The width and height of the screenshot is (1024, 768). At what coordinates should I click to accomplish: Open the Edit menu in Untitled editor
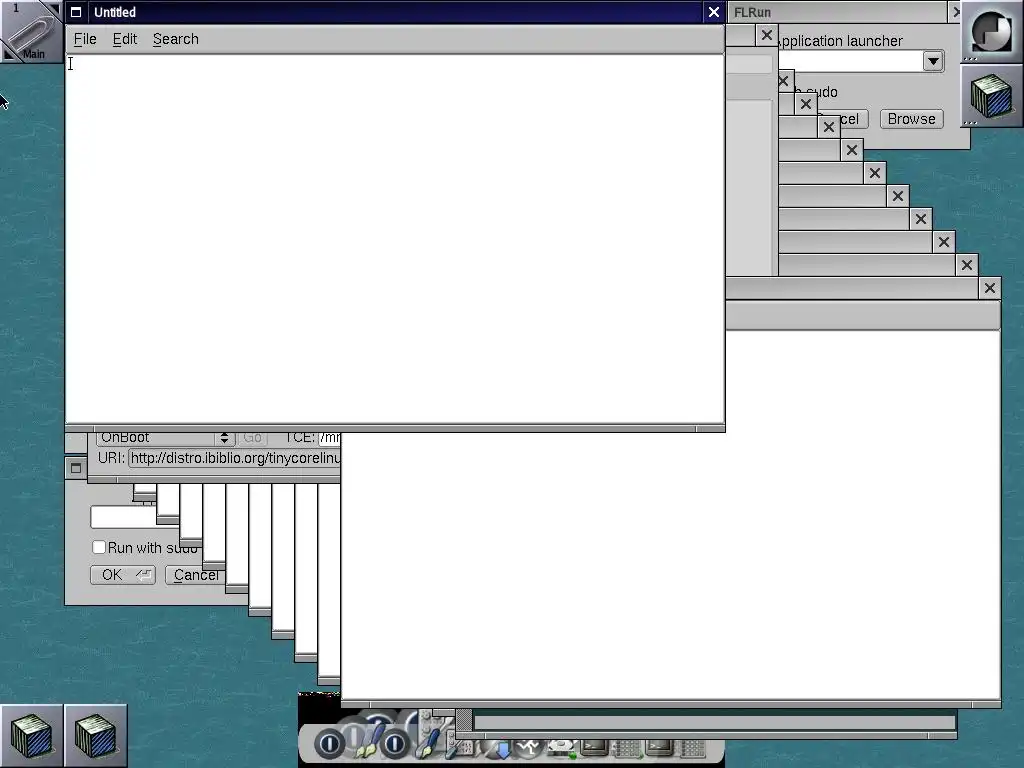coord(125,39)
